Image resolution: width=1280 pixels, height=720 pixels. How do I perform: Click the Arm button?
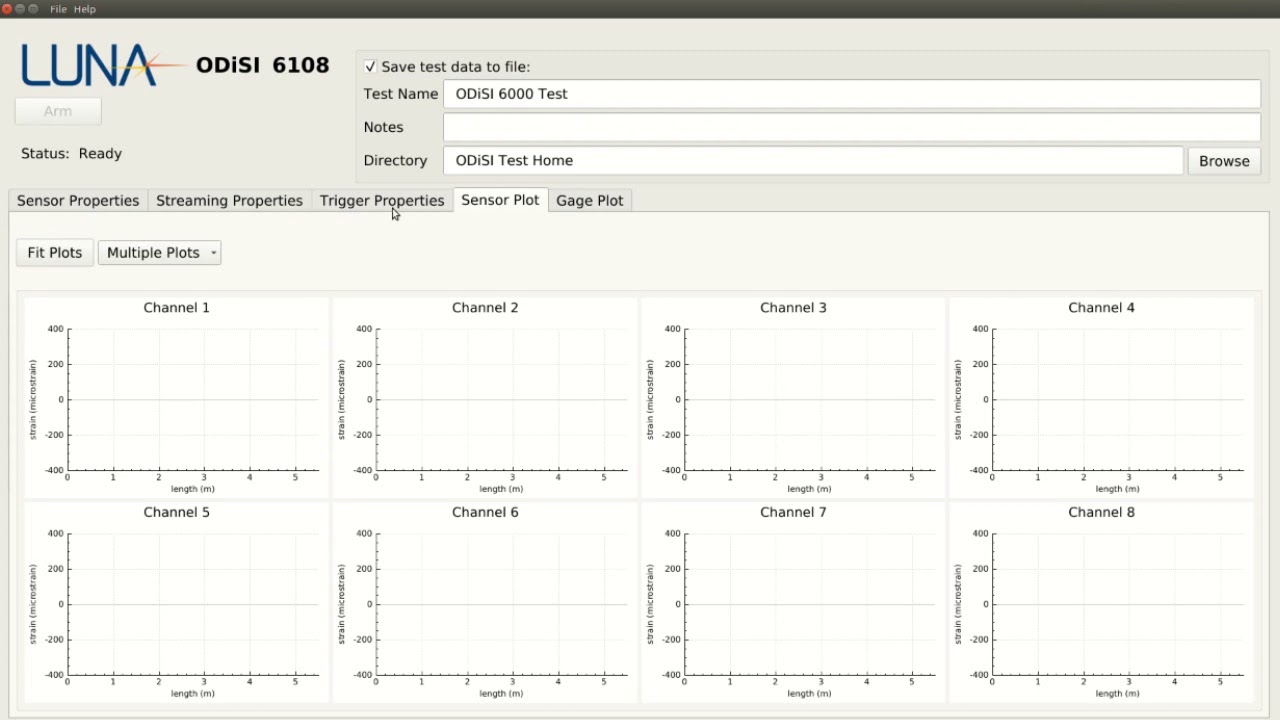pos(58,111)
